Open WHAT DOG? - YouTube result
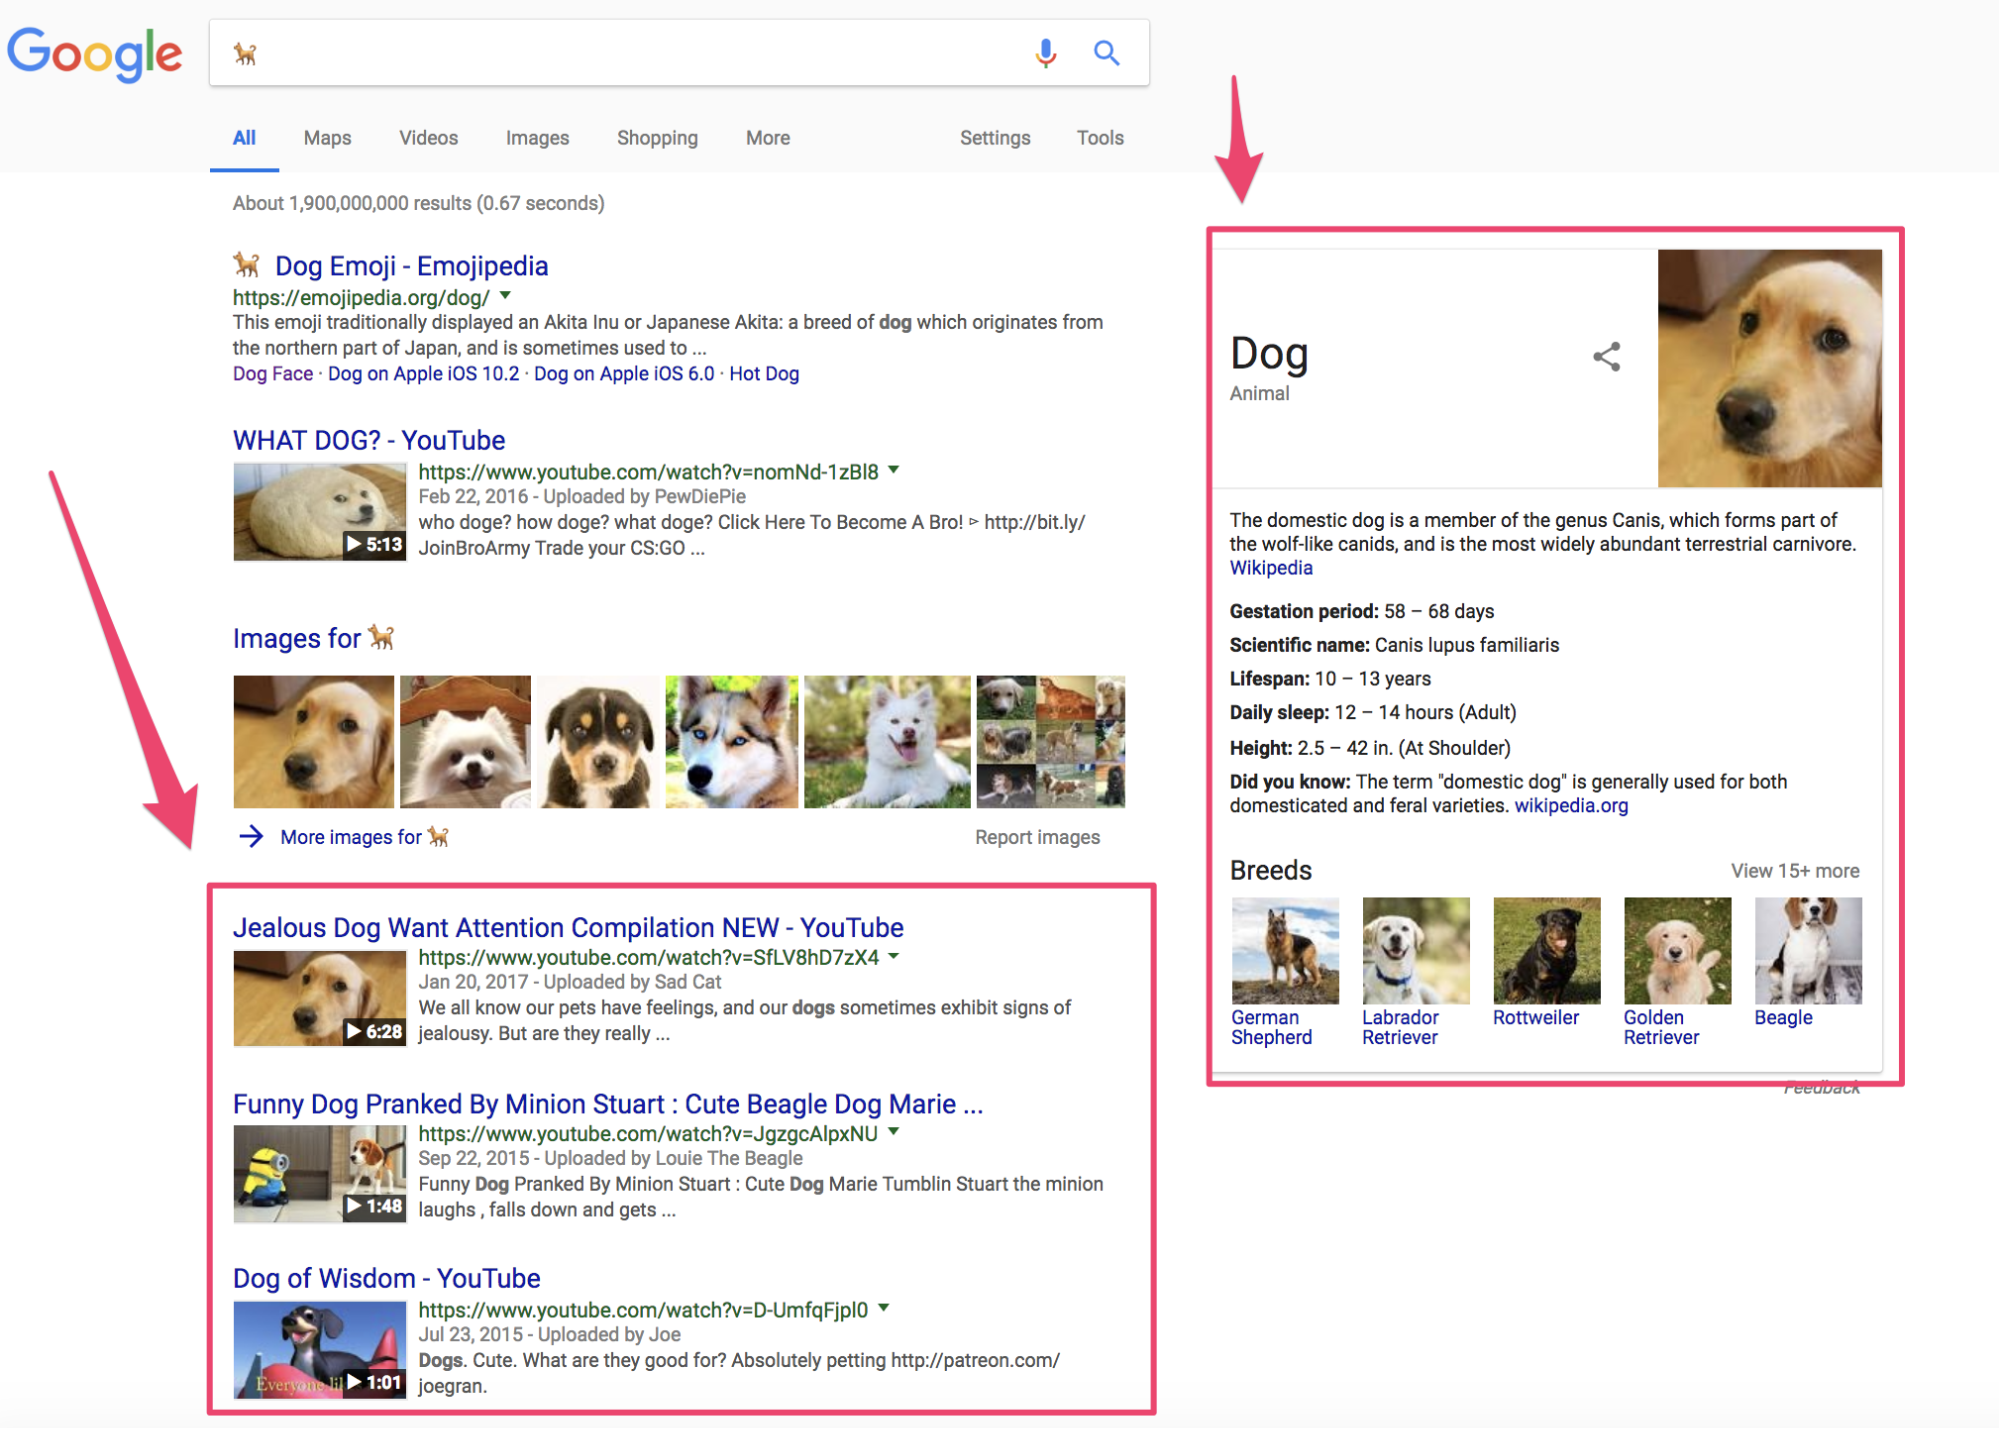 368,440
